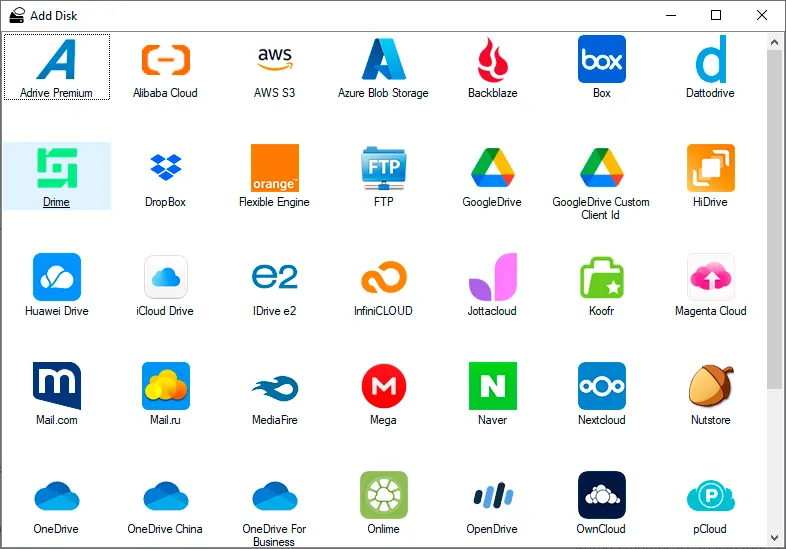Click the Add Disk title bar disk icon
Viewport: 786px width, 549px height.
coord(17,16)
